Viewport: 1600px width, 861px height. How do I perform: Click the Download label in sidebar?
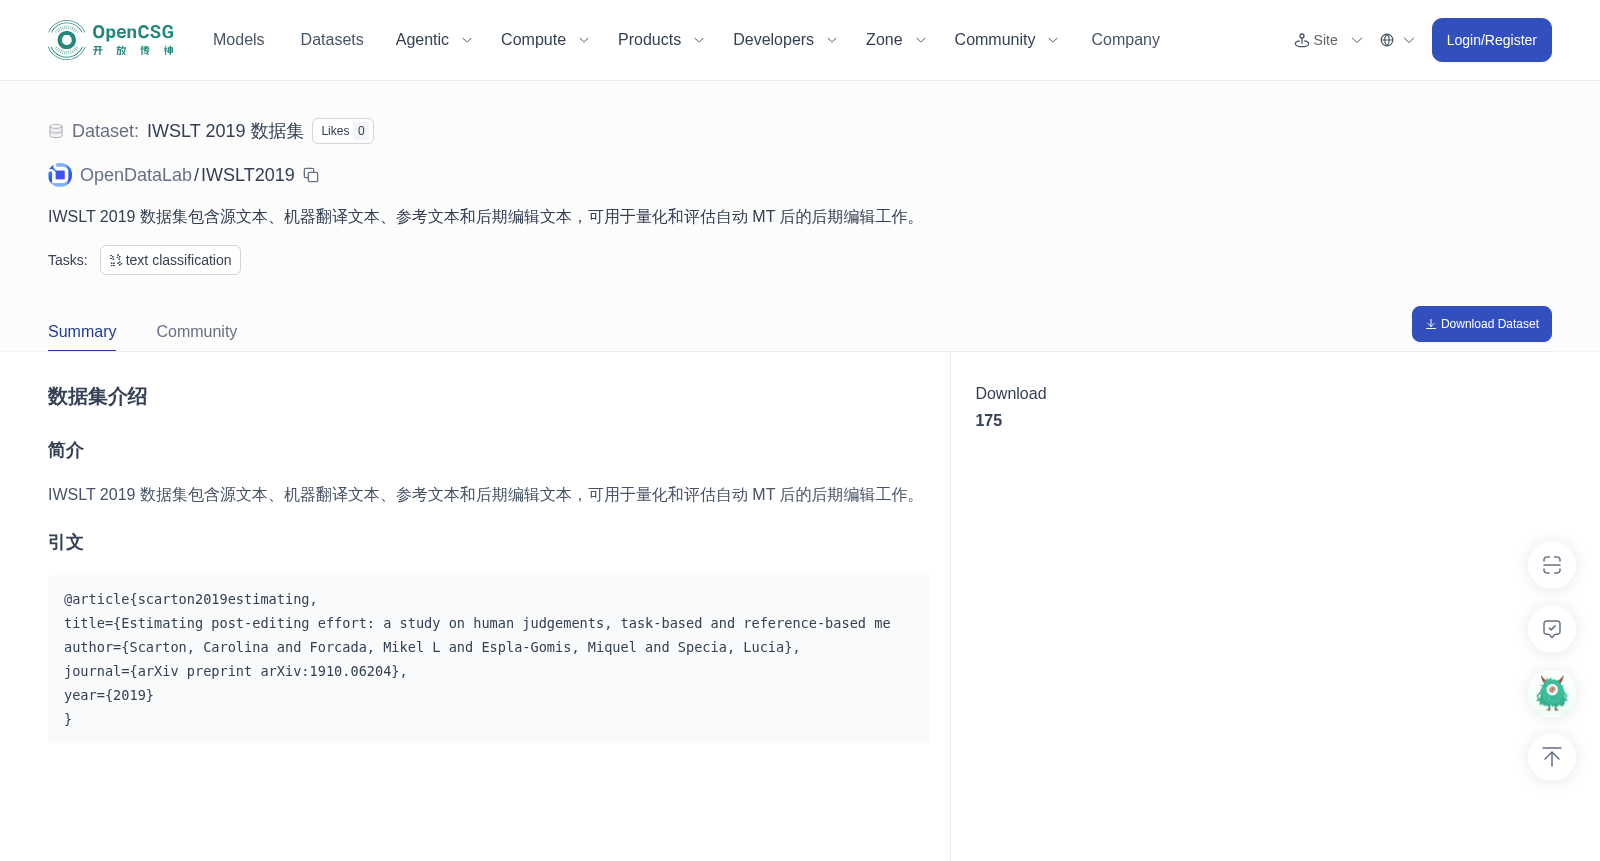coord(1011,394)
